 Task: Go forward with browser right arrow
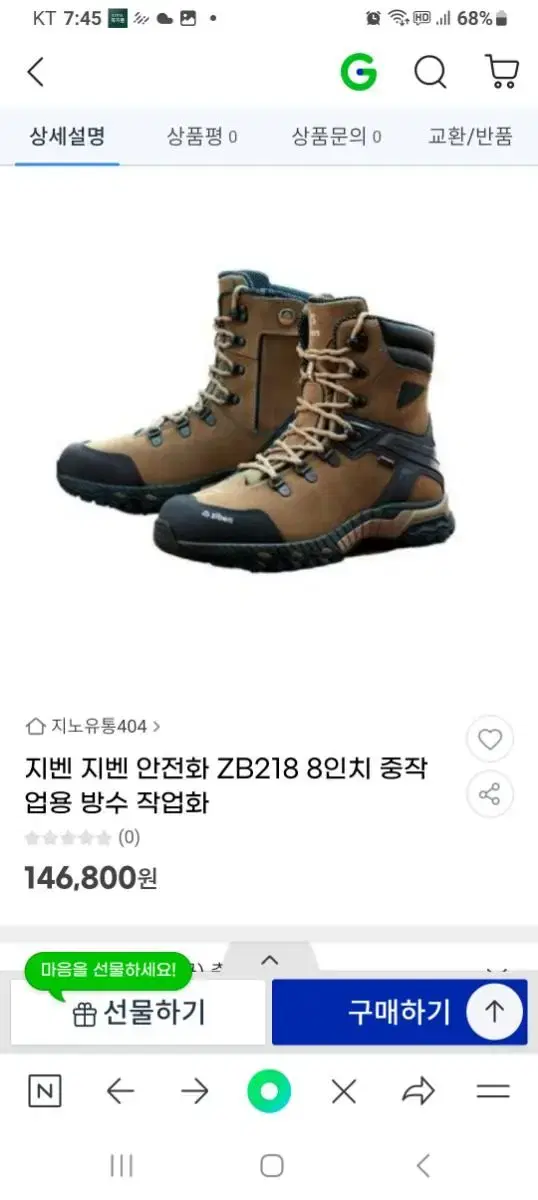pyautogui.click(x=194, y=1091)
